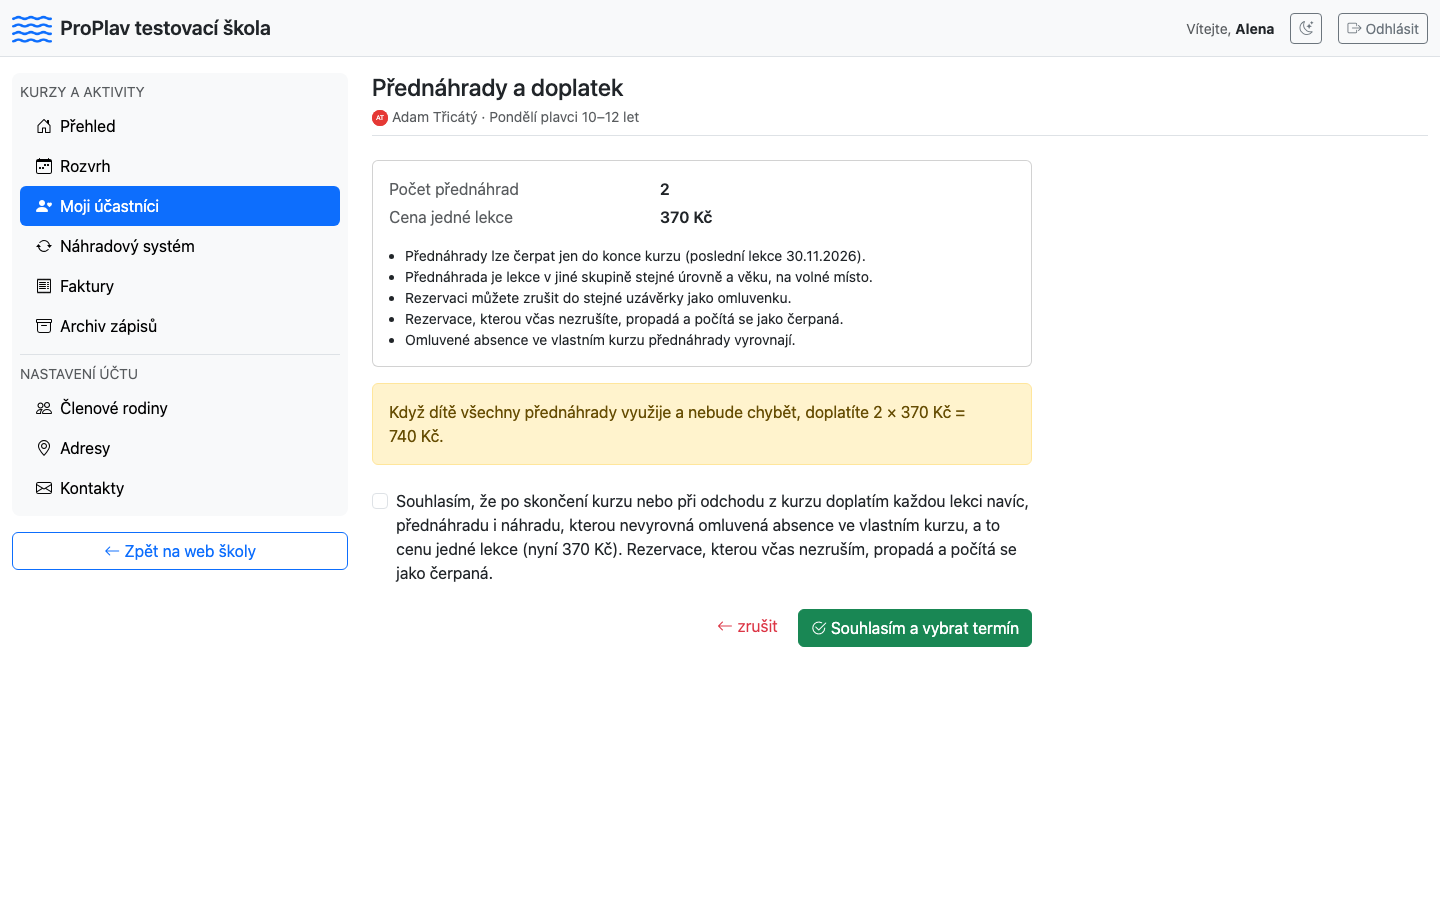Open Adresy in account settings
Viewport: 1440px width, 900px height.
click(x=180, y=448)
